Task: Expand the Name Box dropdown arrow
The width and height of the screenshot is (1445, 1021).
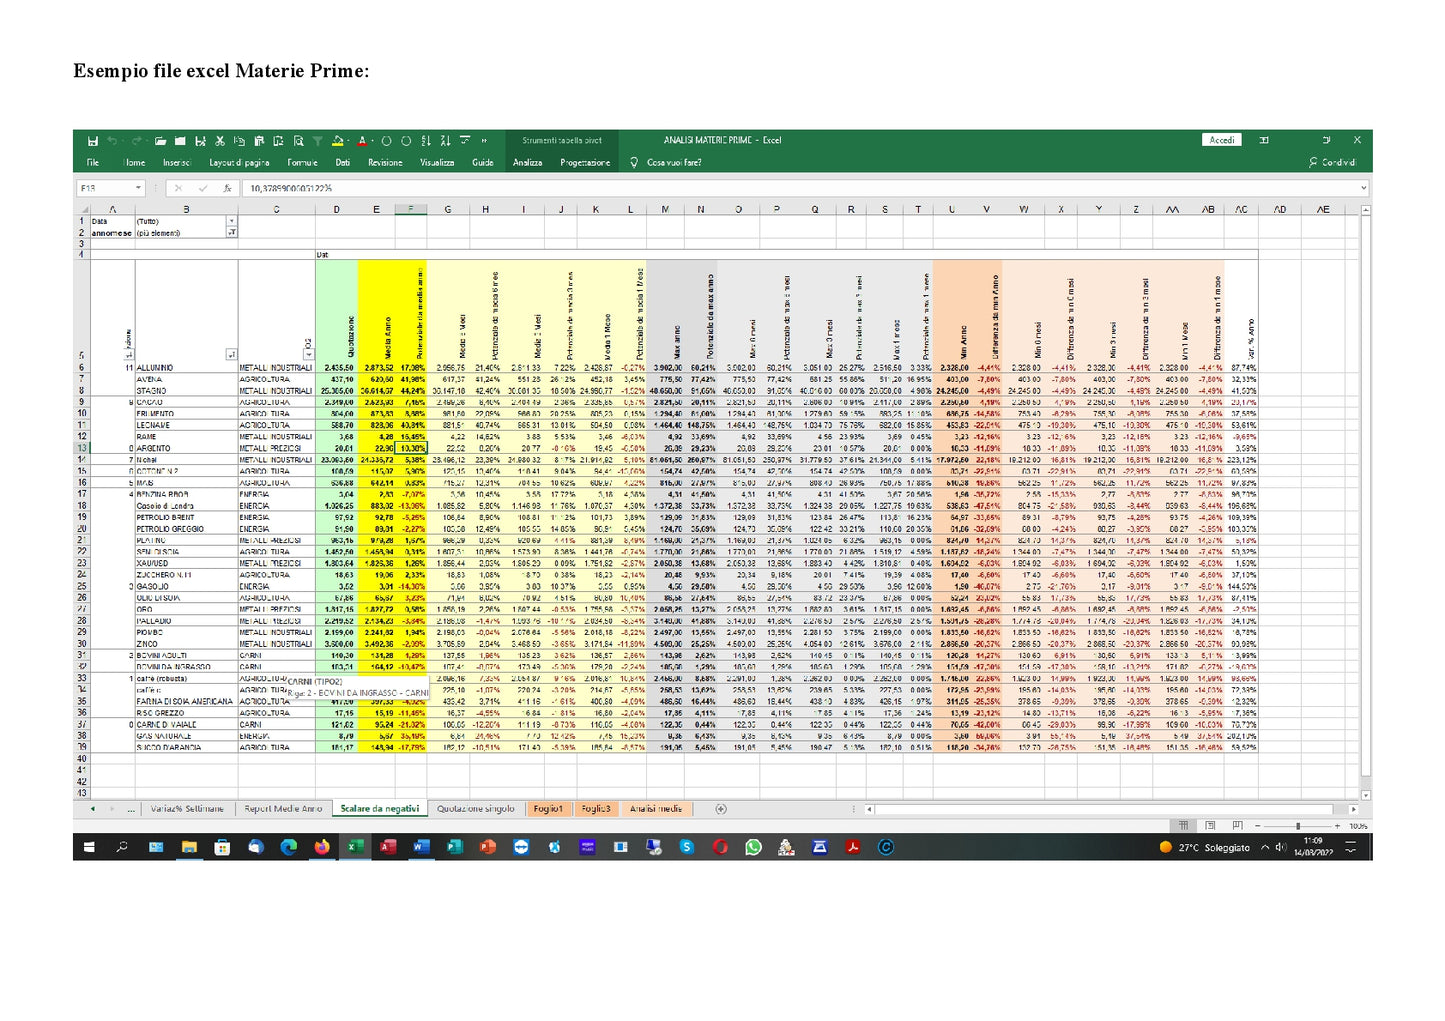Action: click(x=138, y=188)
